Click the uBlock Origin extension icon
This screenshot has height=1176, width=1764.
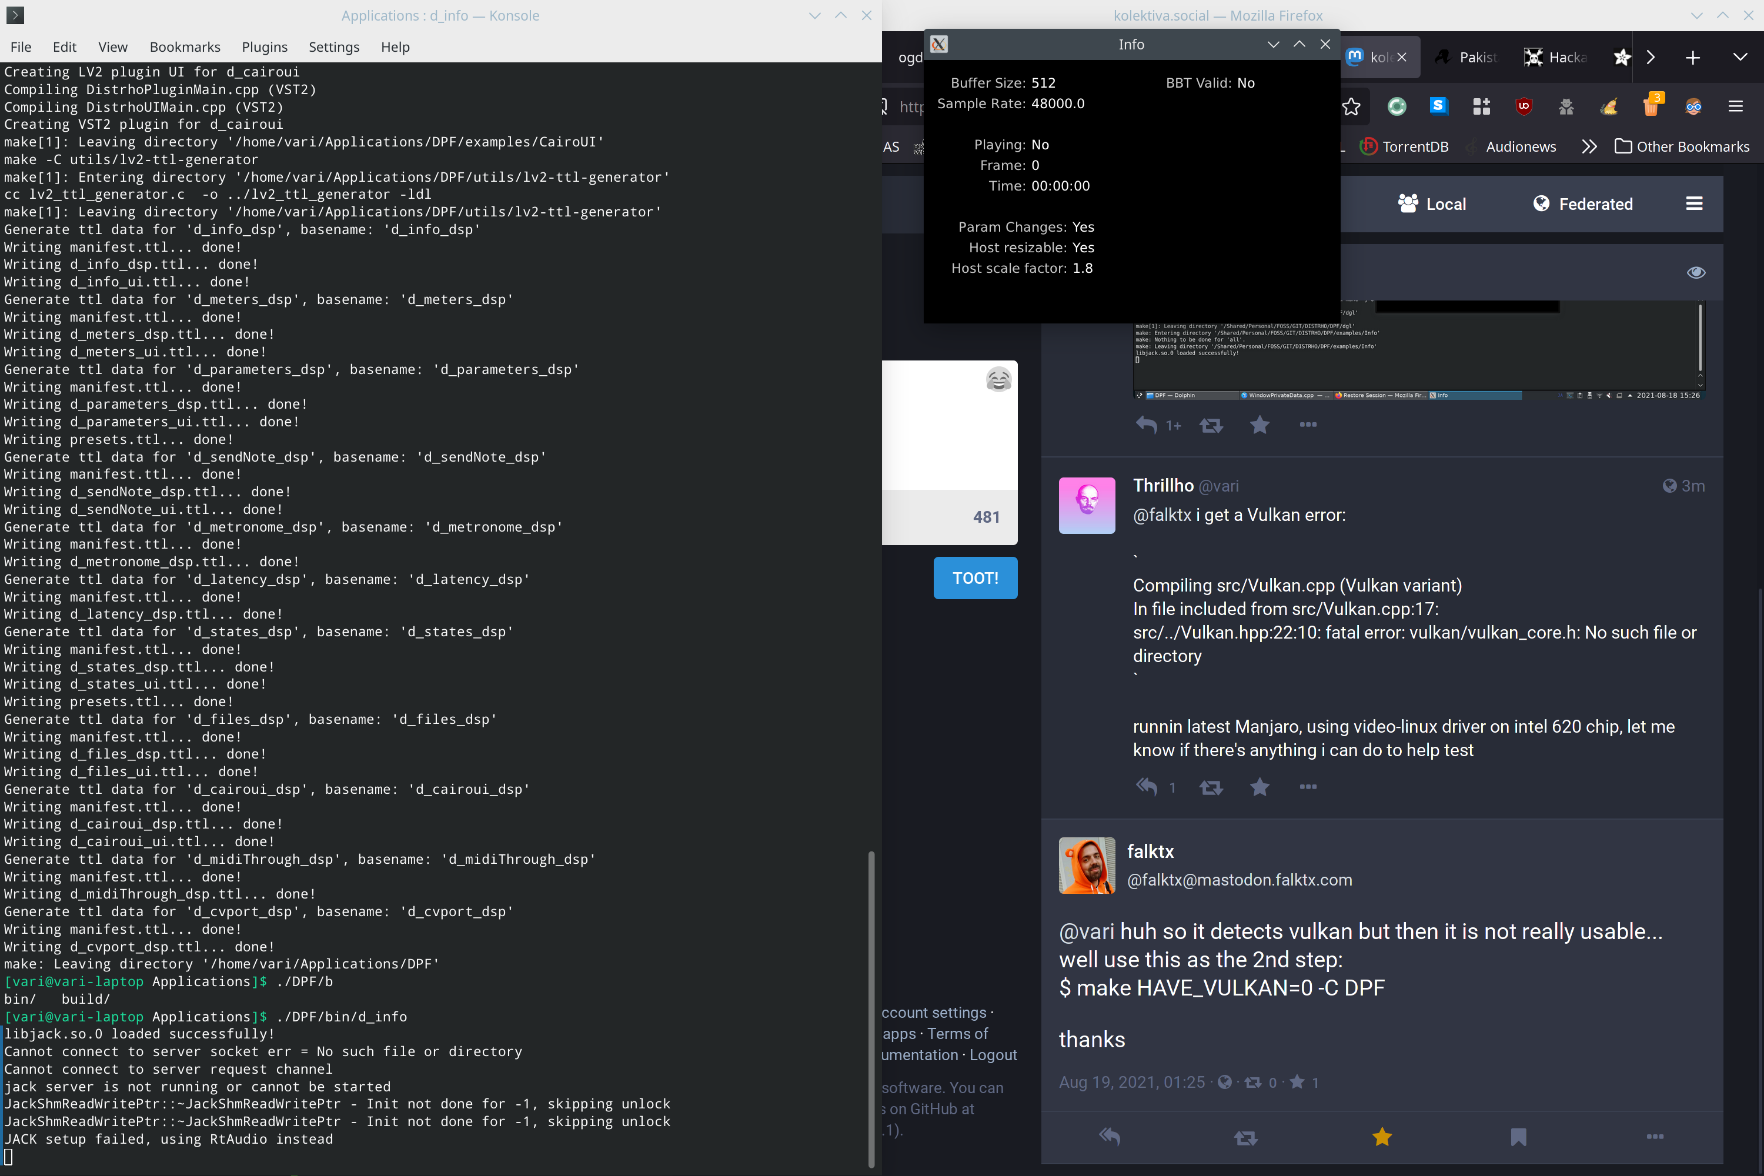point(1524,106)
